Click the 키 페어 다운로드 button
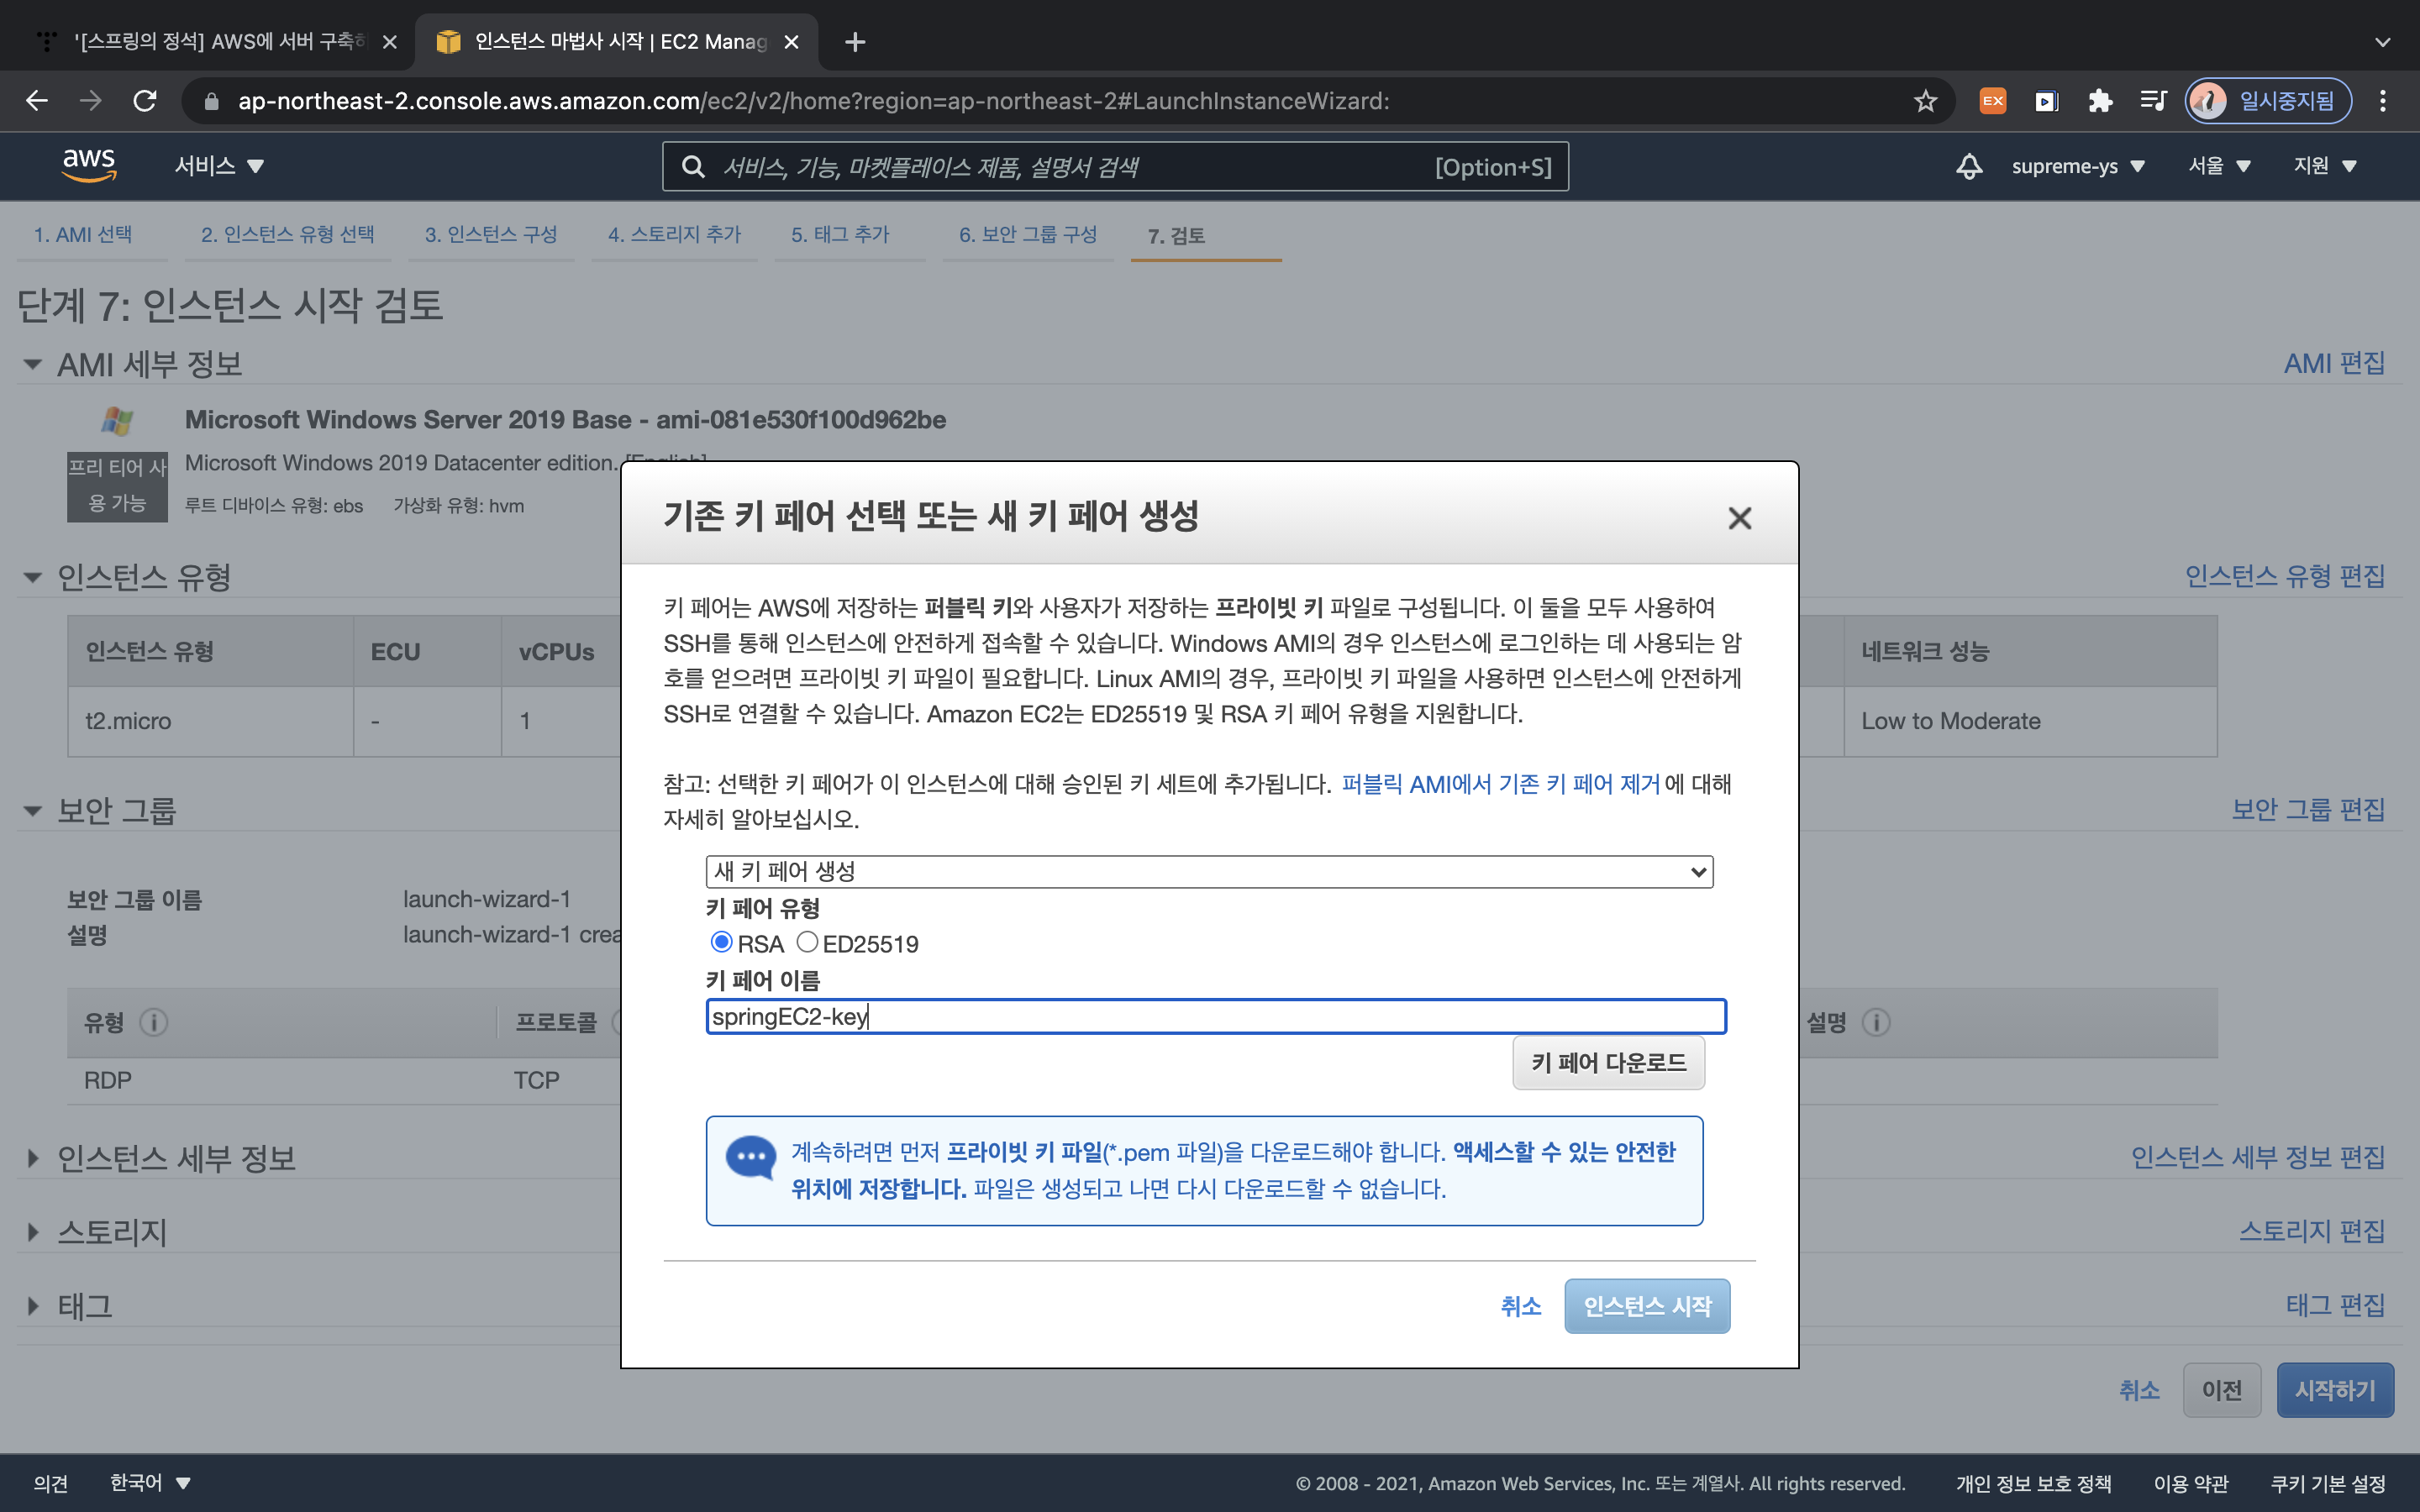2420x1512 pixels. pyautogui.click(x=1608, y=1063)
